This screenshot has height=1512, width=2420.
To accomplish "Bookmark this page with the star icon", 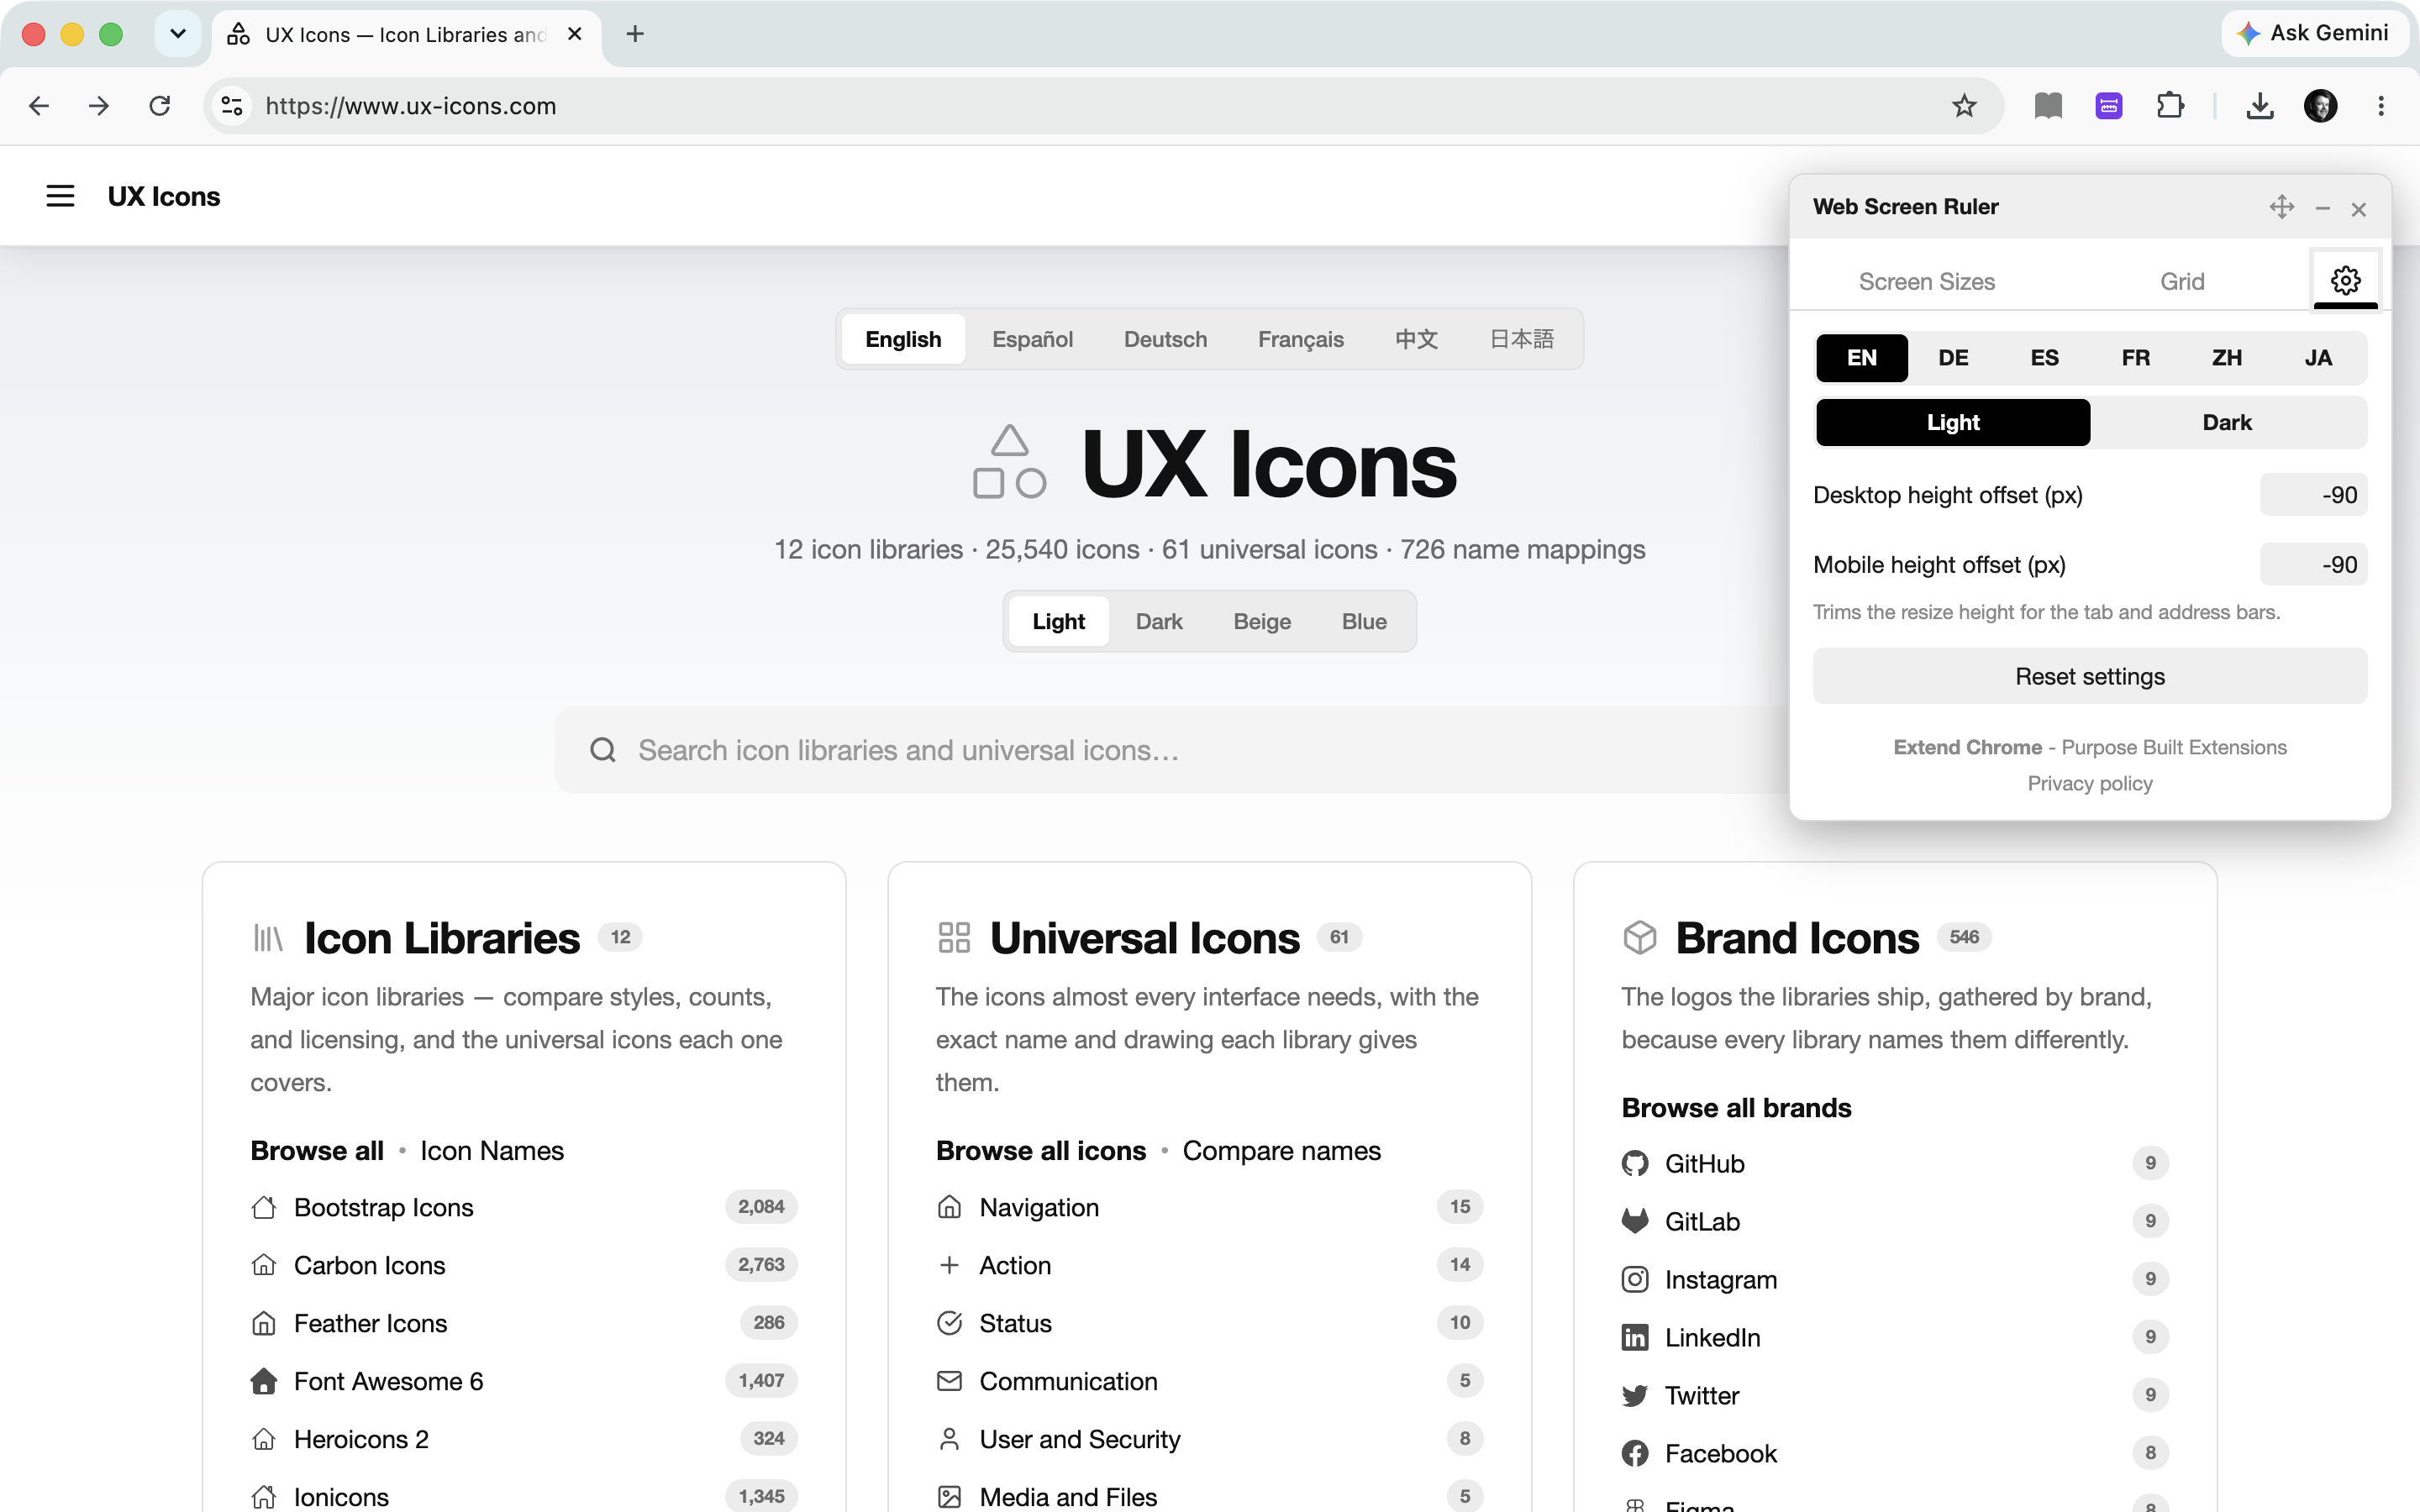I will pyautogui.click(x=1964, y=106).
